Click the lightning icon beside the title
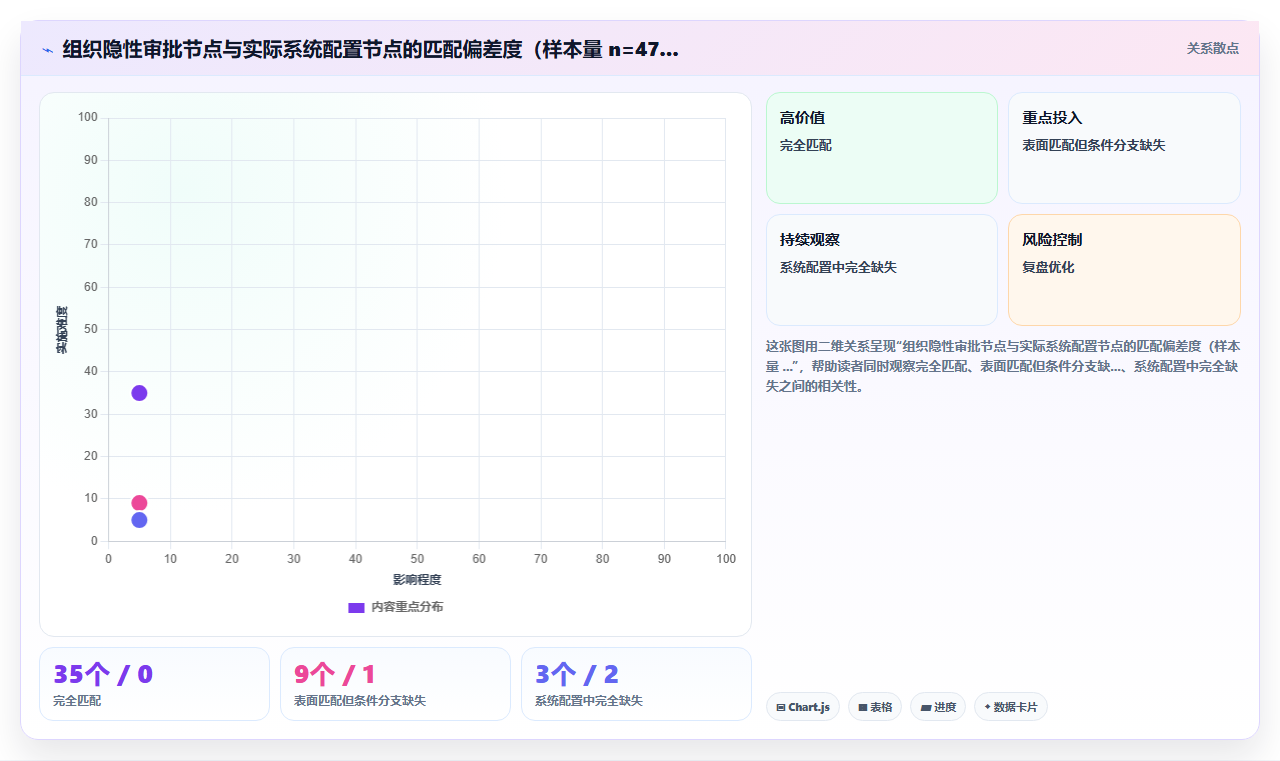This screenshot has width=1280, height=761. click(x=47, y=49)
